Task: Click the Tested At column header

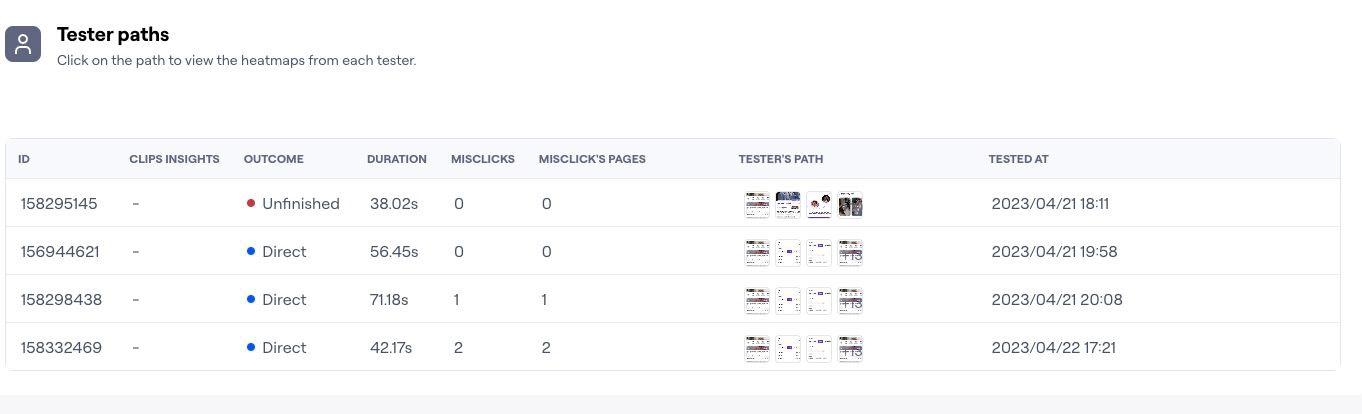Action: pyautogui.click(x=1018, y=159)
